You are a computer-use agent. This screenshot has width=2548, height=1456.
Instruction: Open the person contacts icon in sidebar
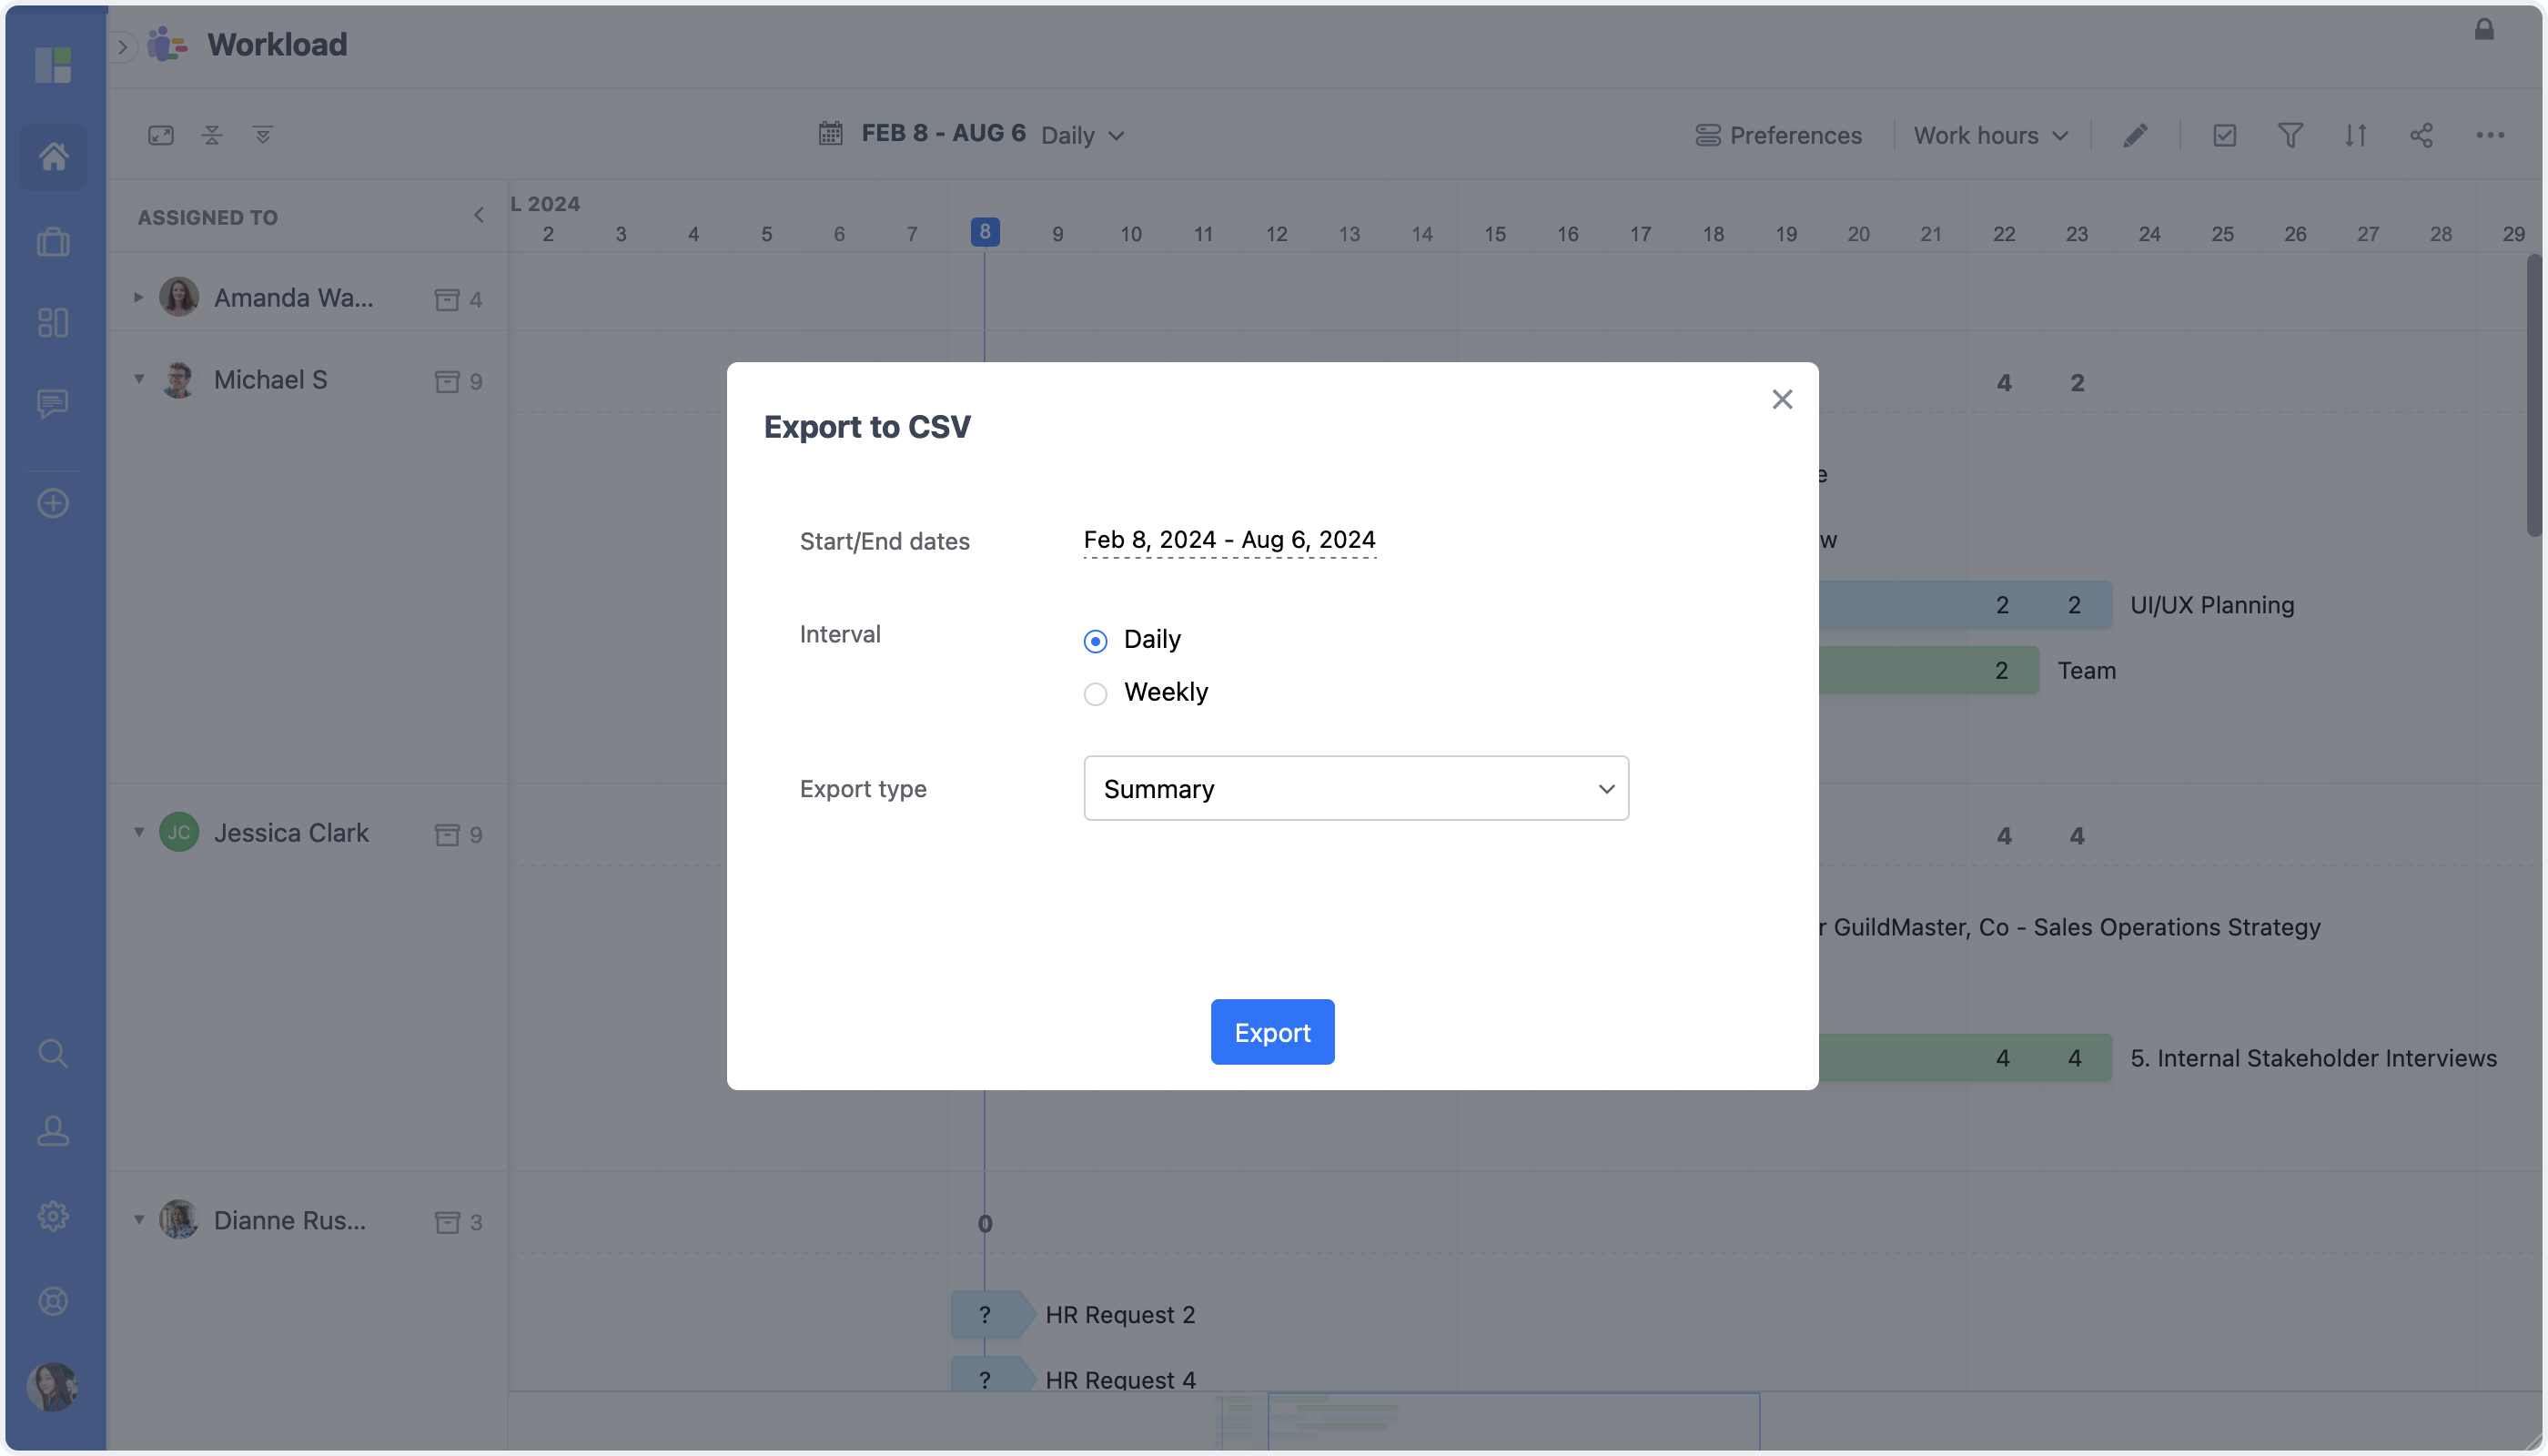[x=53, y=1130]
